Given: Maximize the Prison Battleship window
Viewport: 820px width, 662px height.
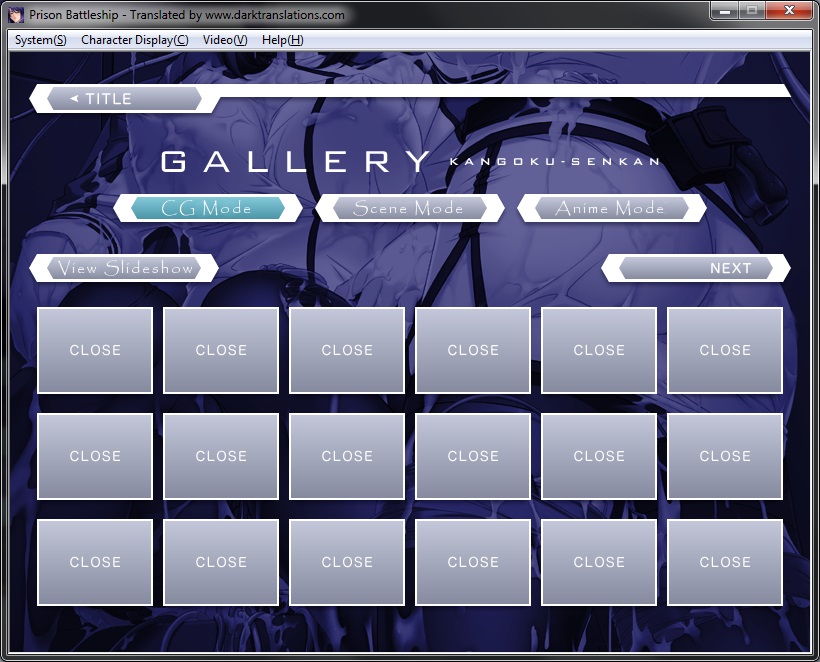Looking at the screenshot, I should pos(752,10).
